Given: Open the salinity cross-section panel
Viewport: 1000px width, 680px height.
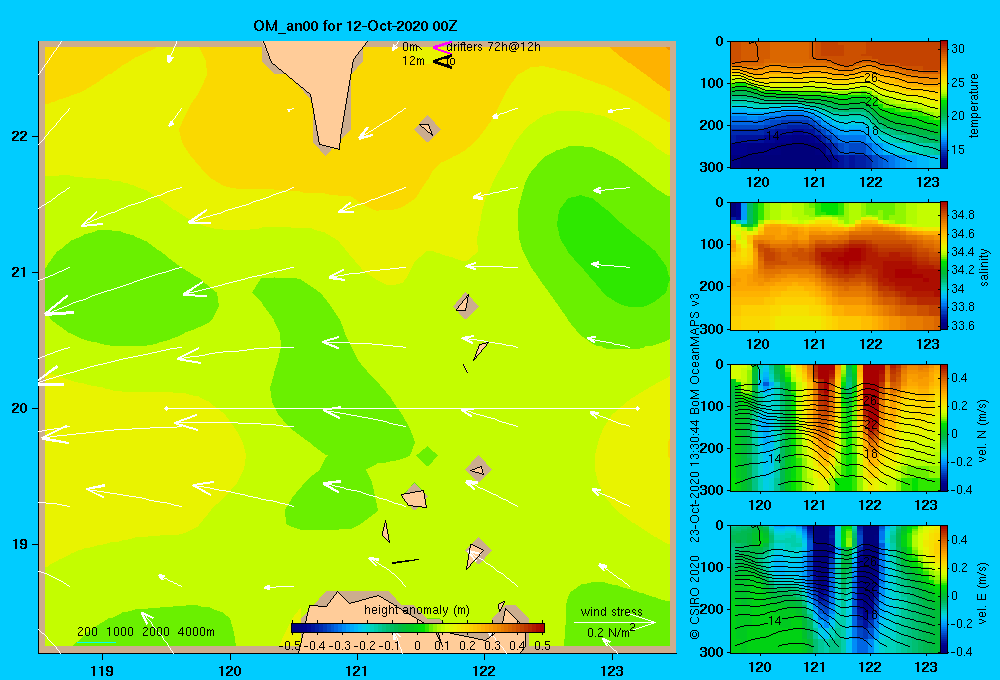Looking at the screenshot, I should point(834,266).
